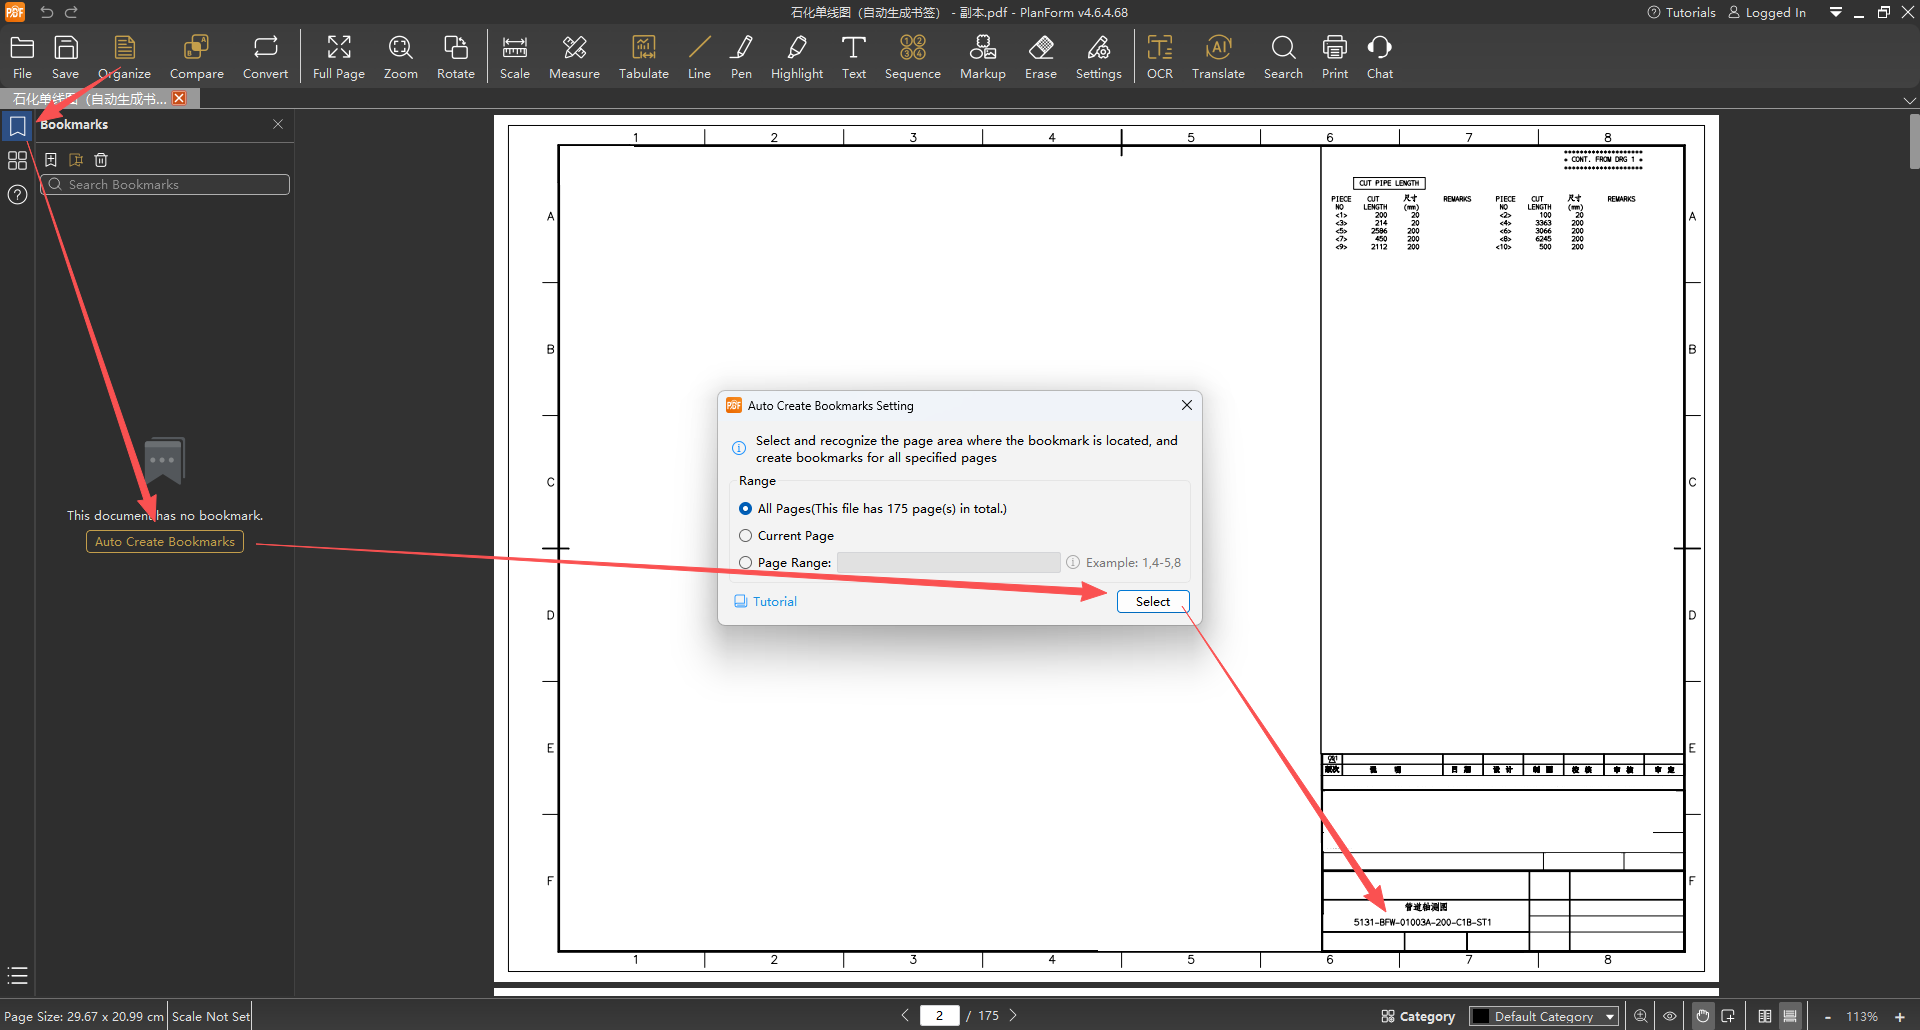Select the All Pages radio option
The image size is (1920, 1030).
[x=746, y=509]
